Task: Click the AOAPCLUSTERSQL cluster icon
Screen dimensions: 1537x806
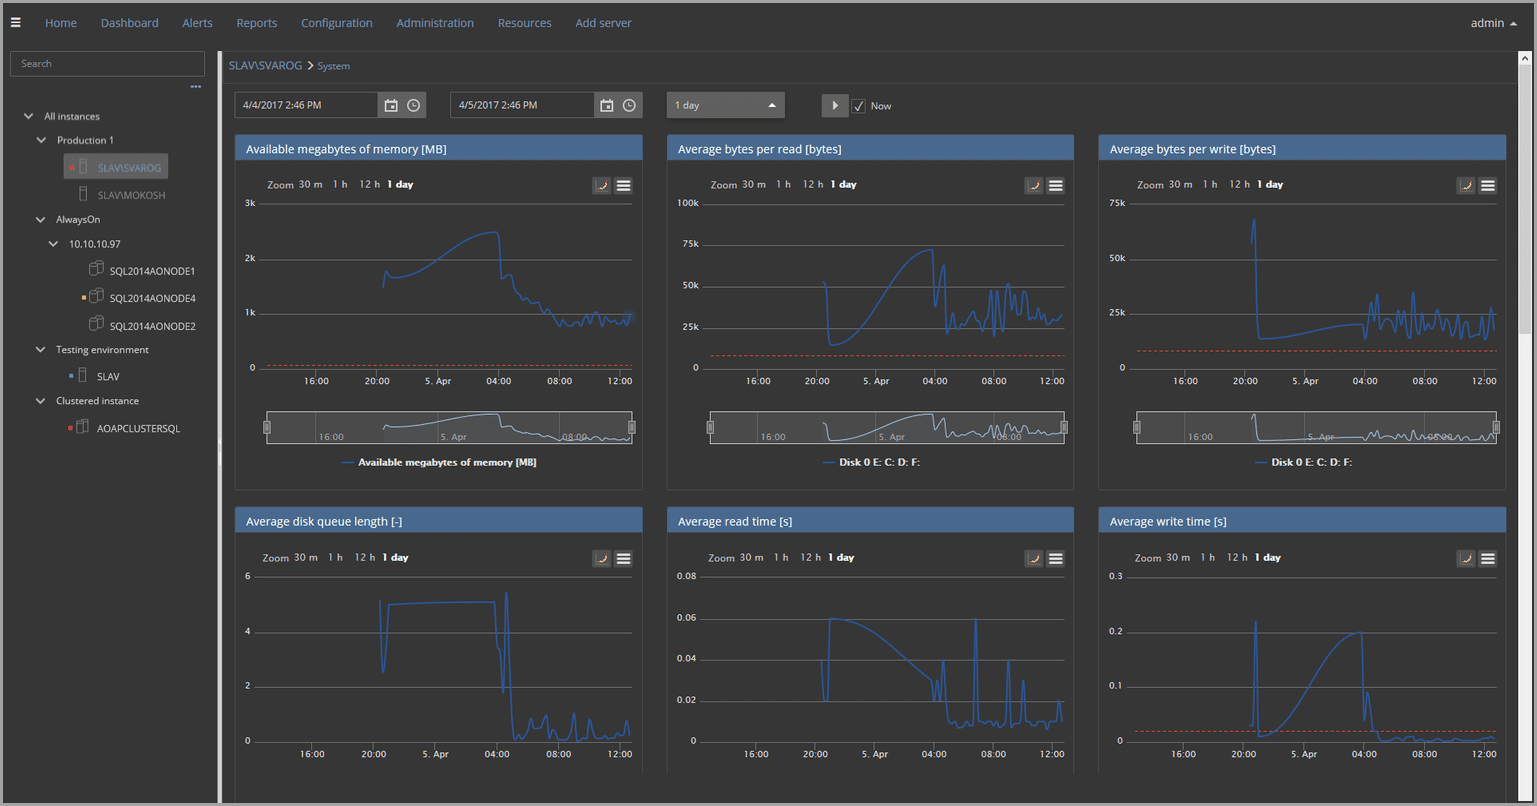Action: pos(83,427)
